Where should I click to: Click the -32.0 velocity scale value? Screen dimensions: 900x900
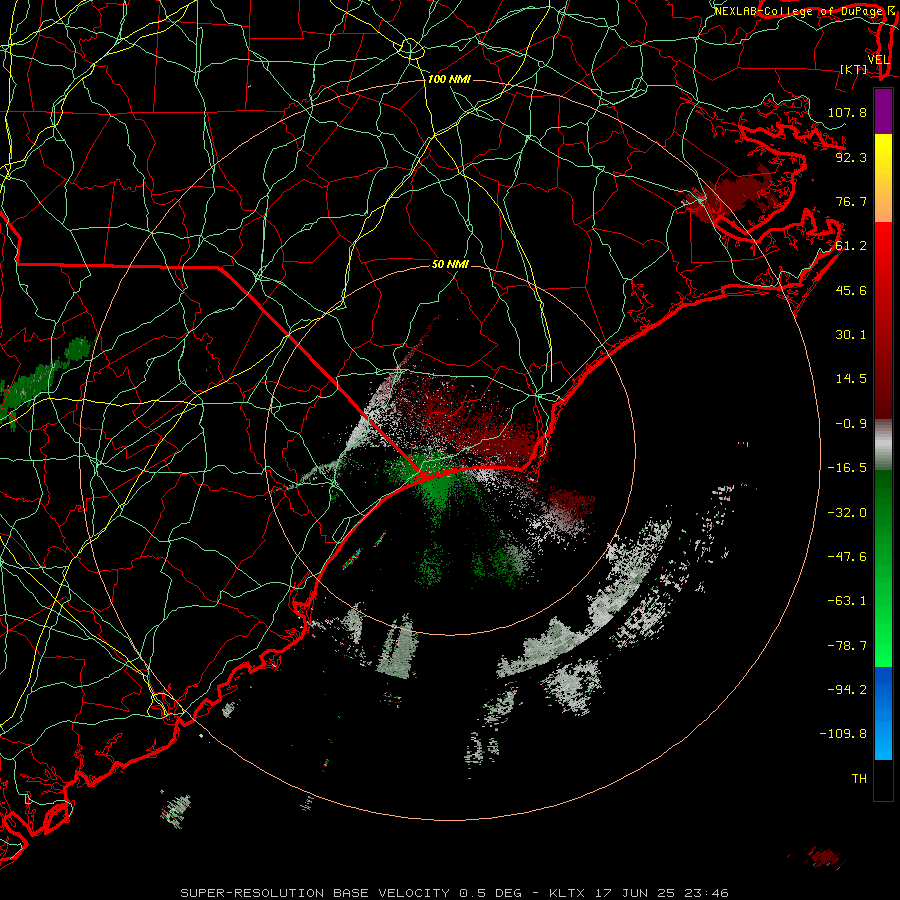coord(847,513)
